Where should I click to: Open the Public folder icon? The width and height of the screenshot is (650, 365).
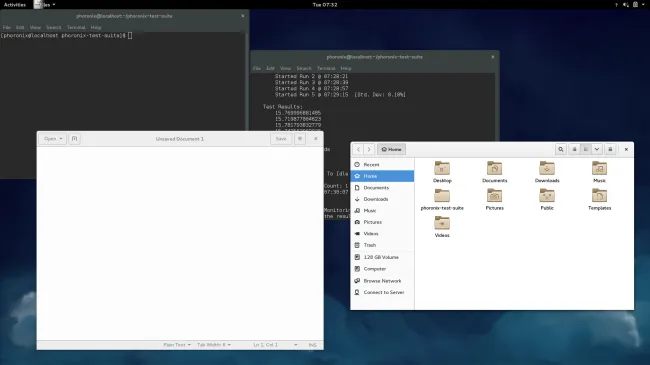[x=547, y=196]
